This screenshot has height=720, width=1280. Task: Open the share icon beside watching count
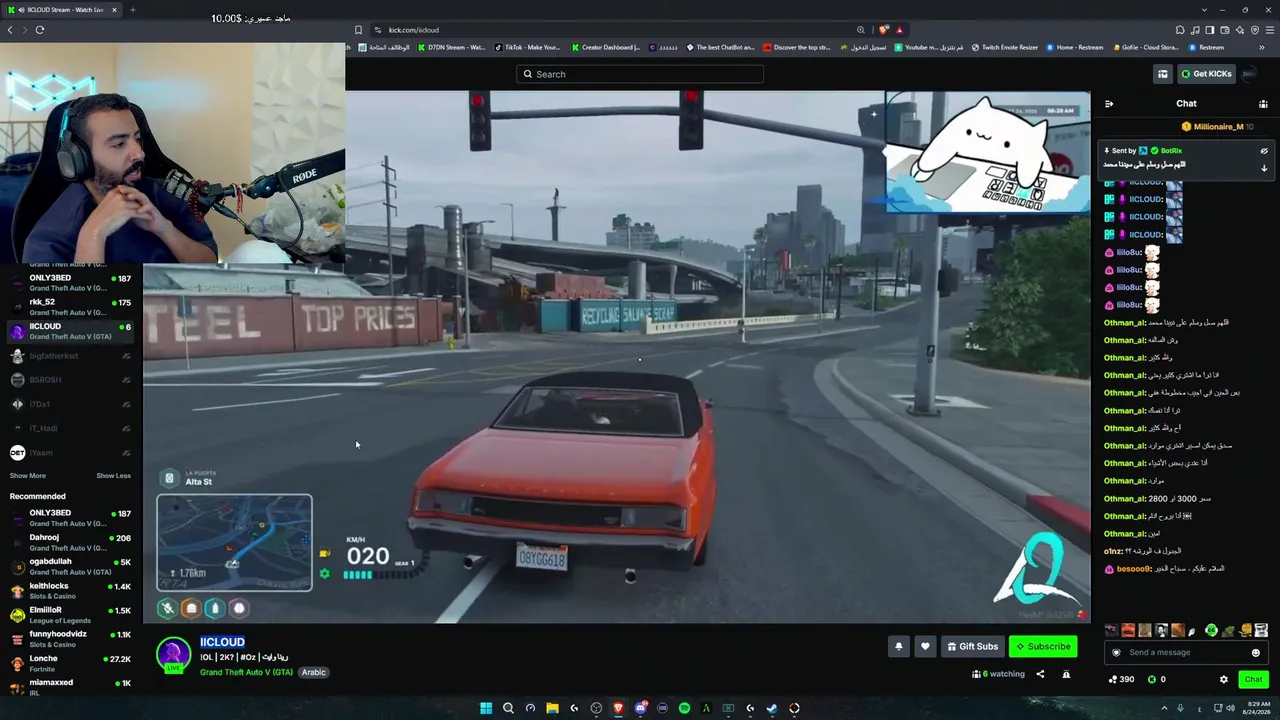(1040, 674)
